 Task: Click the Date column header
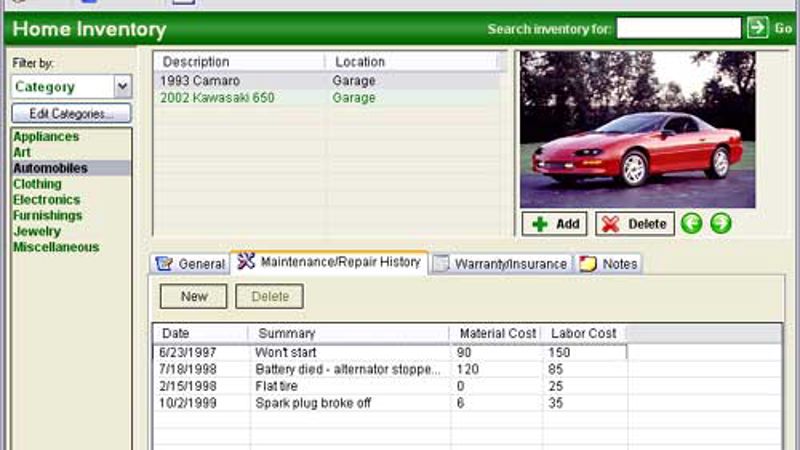point(201,334)
